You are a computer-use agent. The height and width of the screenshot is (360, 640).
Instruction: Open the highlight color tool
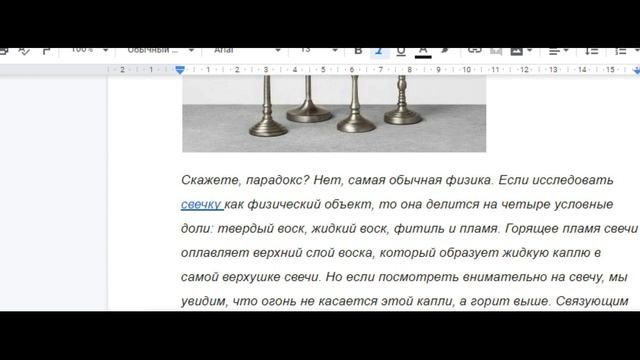pyautogui.click(x=445, y=51)
